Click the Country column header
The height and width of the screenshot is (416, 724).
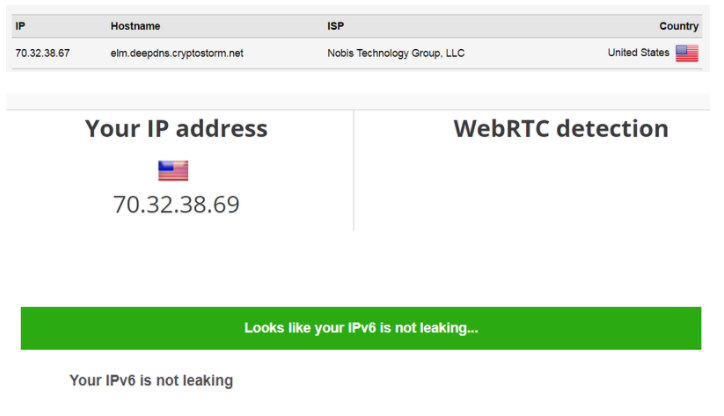[x=679, y=26]
